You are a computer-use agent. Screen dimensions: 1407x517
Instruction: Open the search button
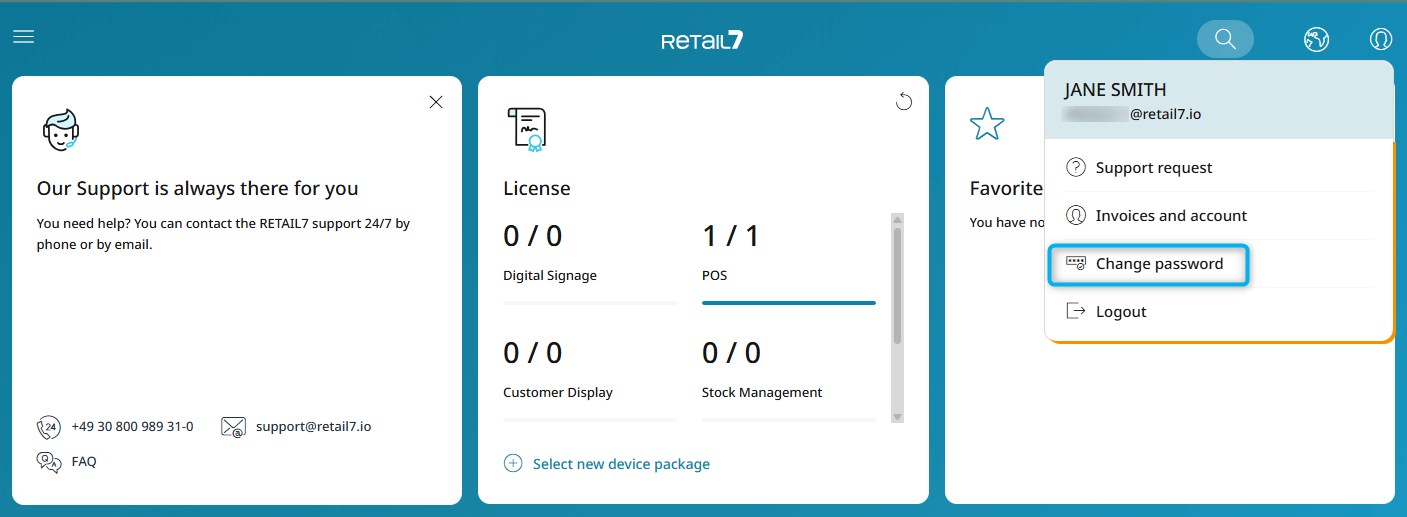[x=1225, y=39]
